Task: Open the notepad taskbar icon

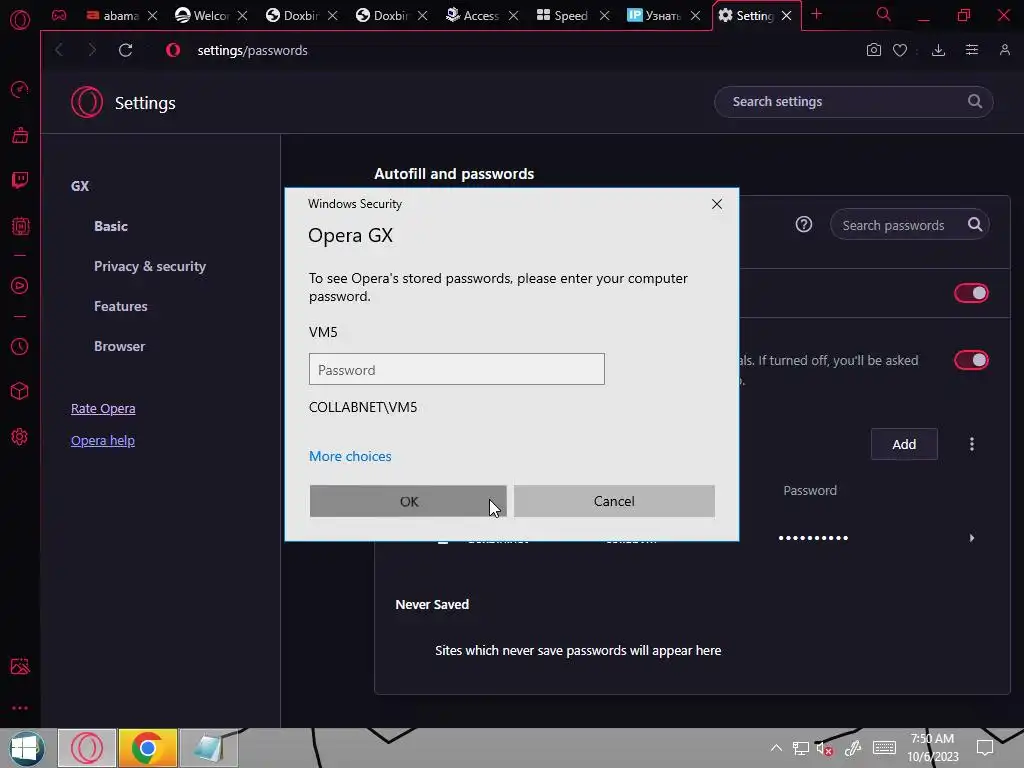Action: 209,748
